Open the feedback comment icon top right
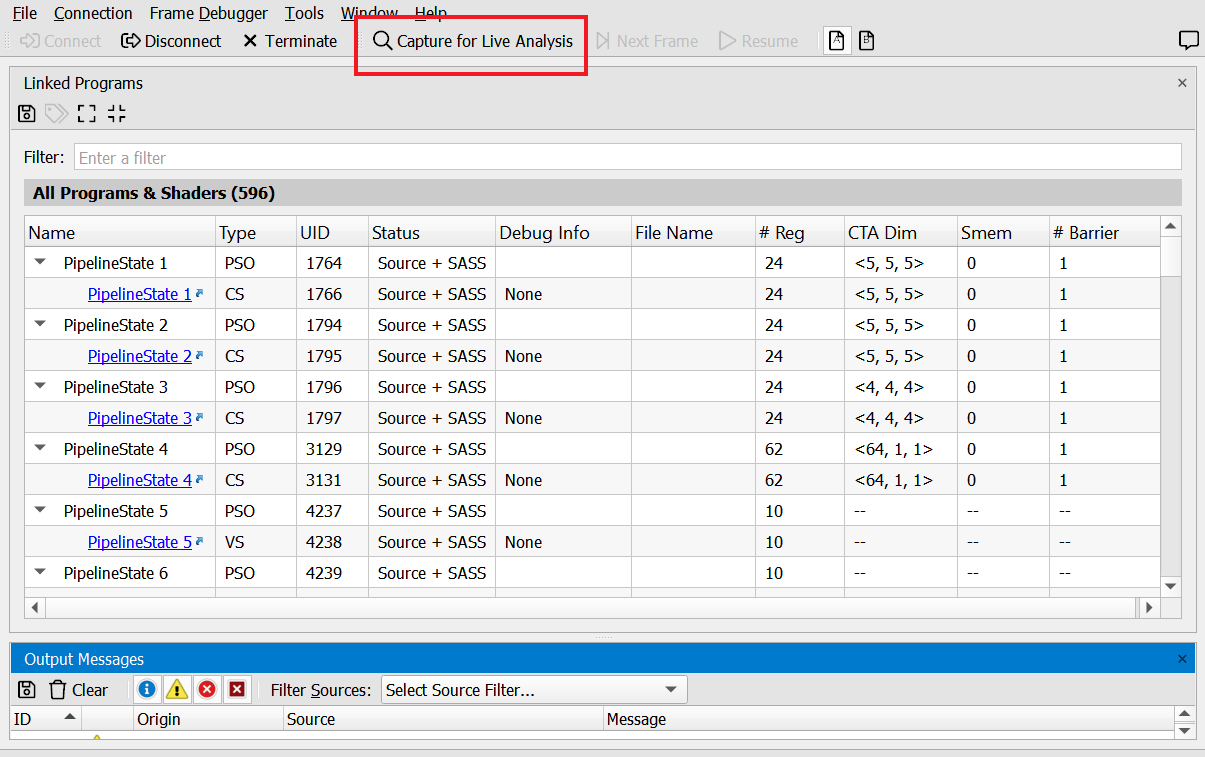The width and height of the screenshot is (1205, 757). tap(1188, 40)
